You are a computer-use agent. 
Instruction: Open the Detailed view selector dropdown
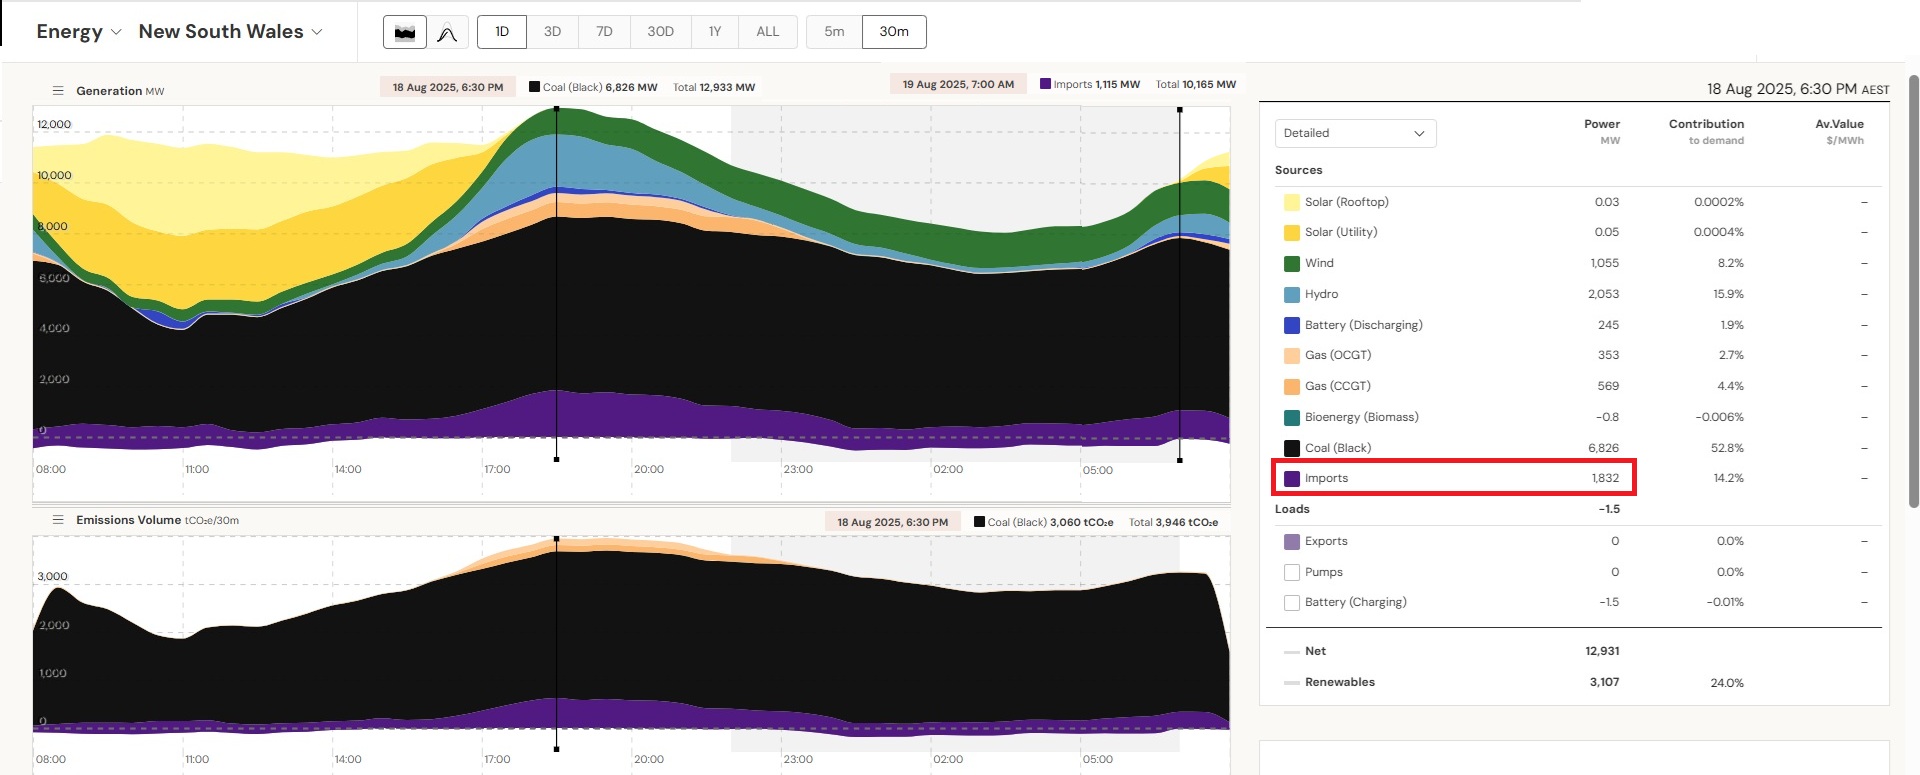tap(1355, 134)
